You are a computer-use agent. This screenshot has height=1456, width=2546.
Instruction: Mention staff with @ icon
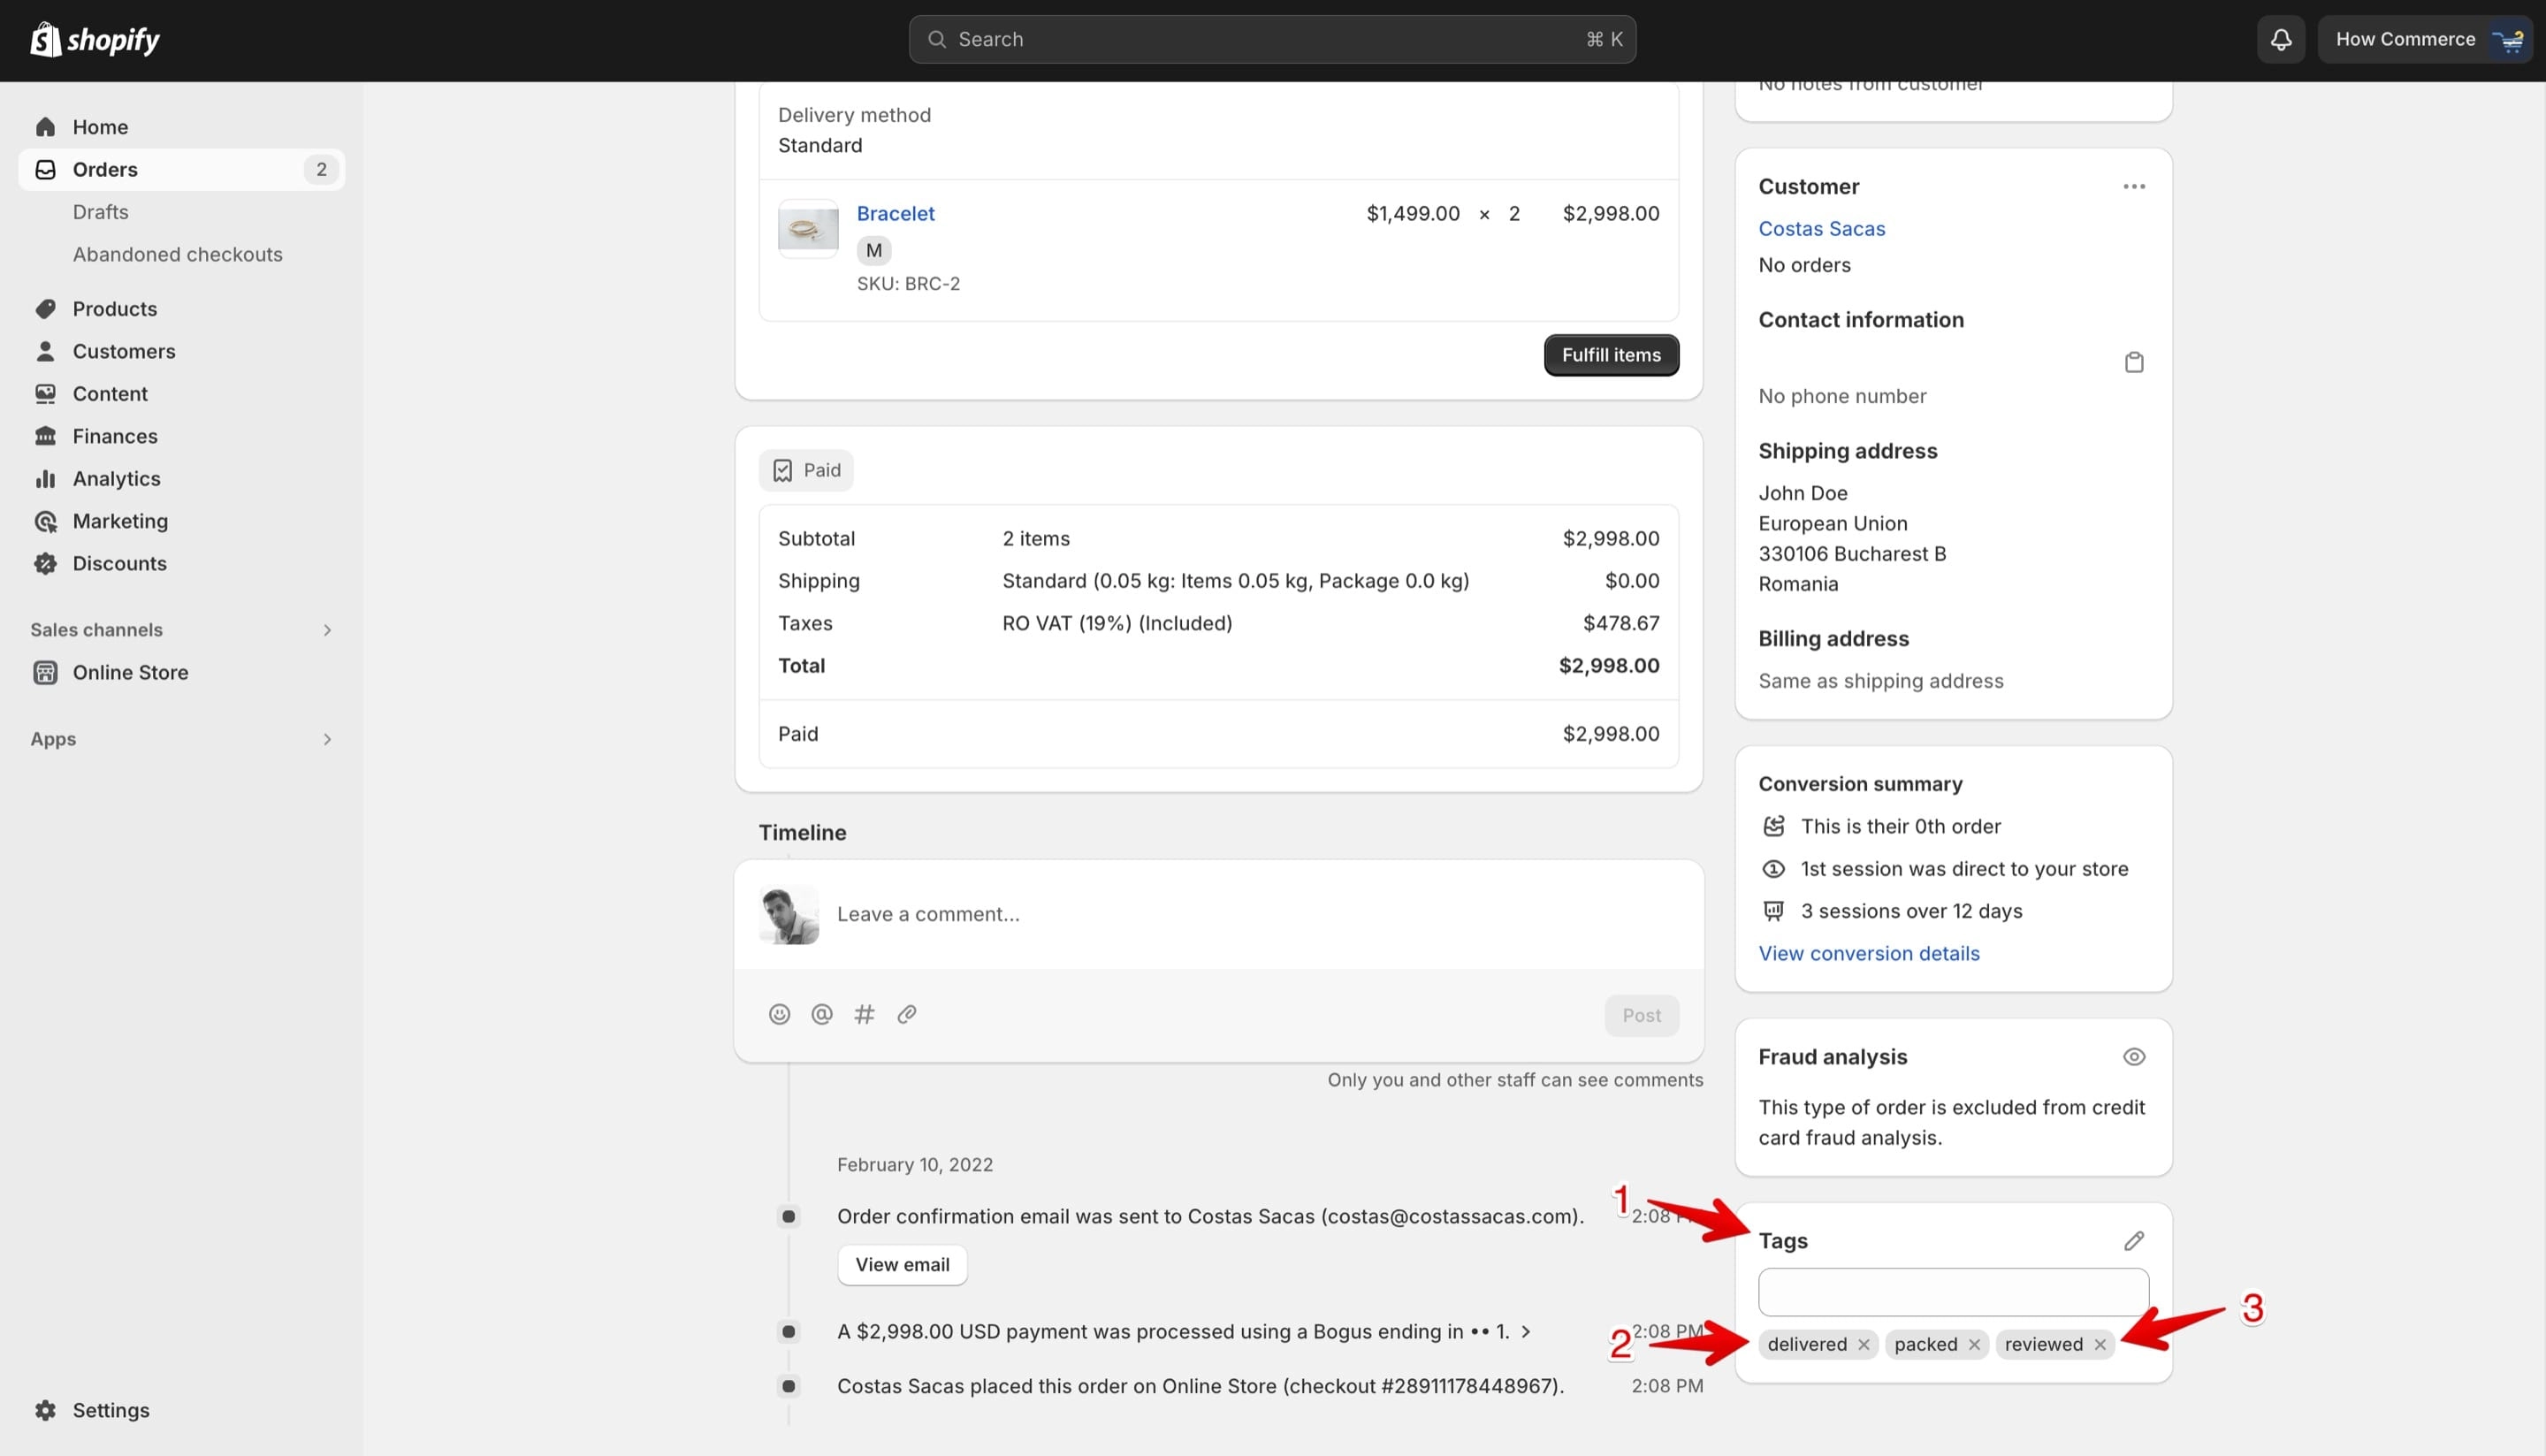click(x=821, y=1014)
